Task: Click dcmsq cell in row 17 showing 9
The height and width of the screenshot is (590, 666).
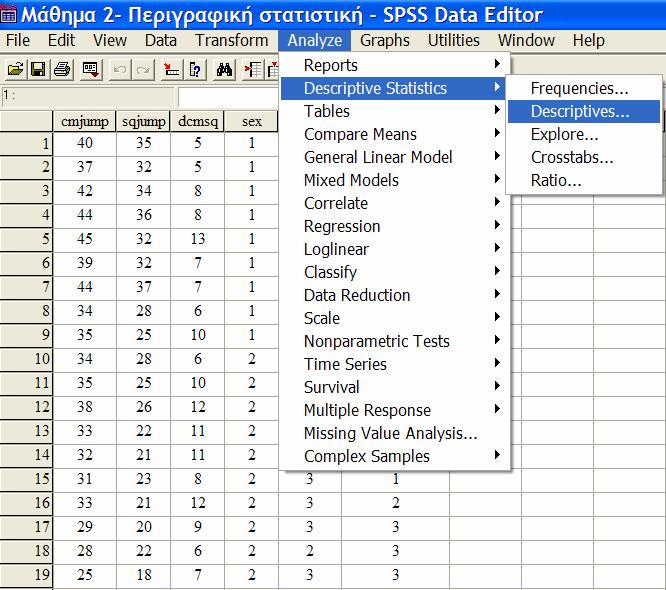Action: coord(198,527)
